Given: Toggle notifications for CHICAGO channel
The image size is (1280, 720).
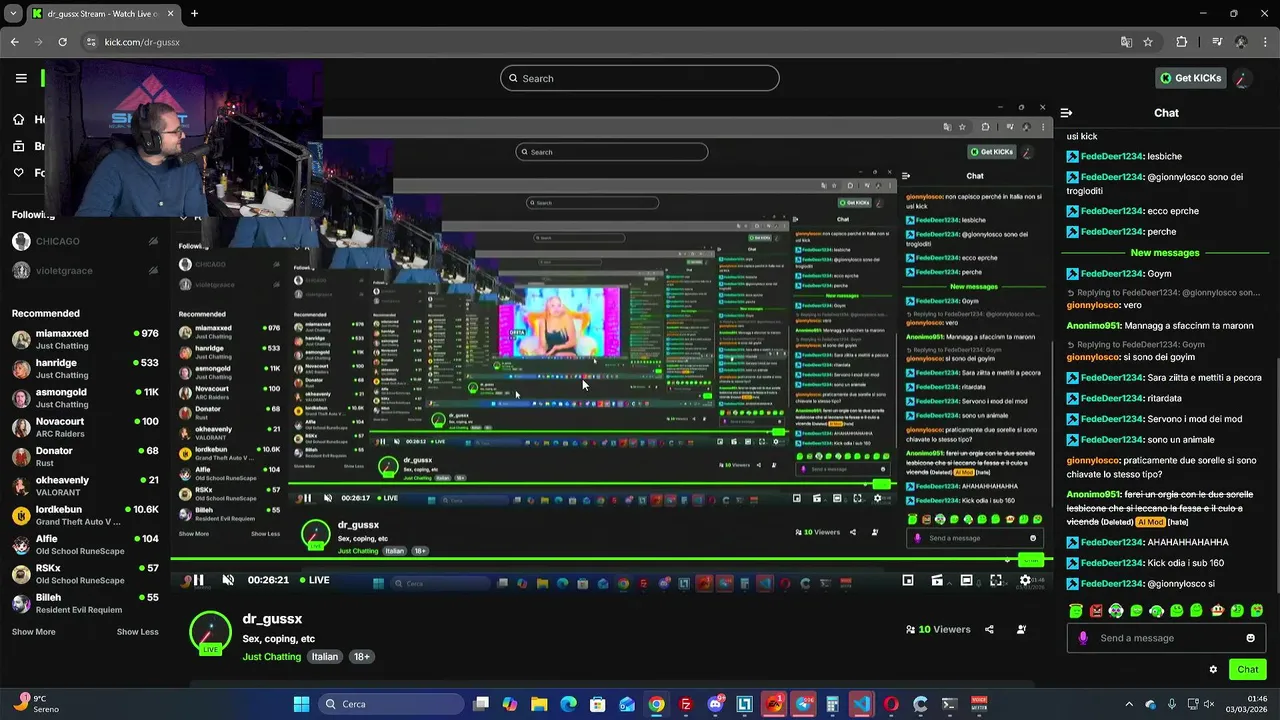Looking at the screenshot, I should [153, 241].
